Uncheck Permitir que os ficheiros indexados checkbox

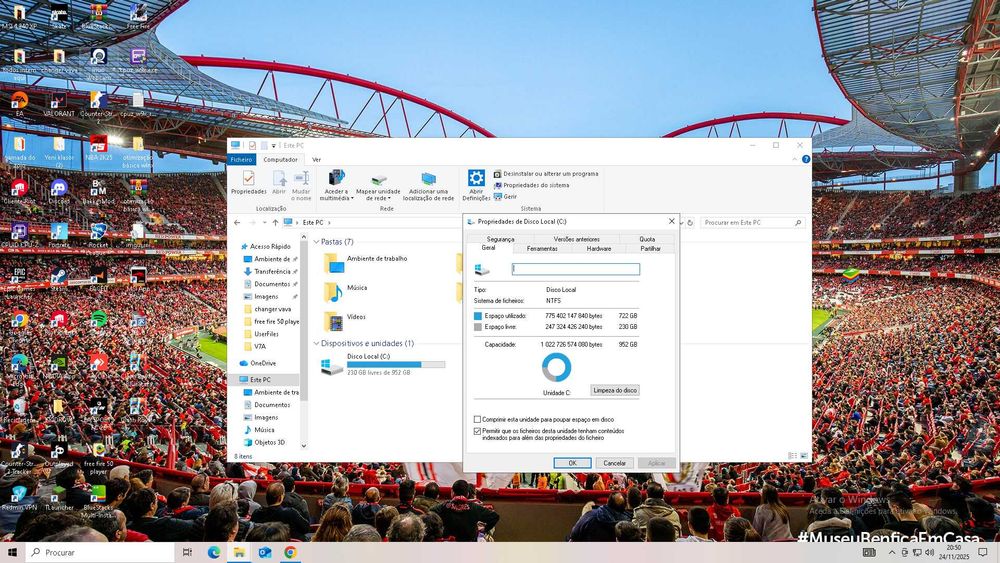coord(477,431)
